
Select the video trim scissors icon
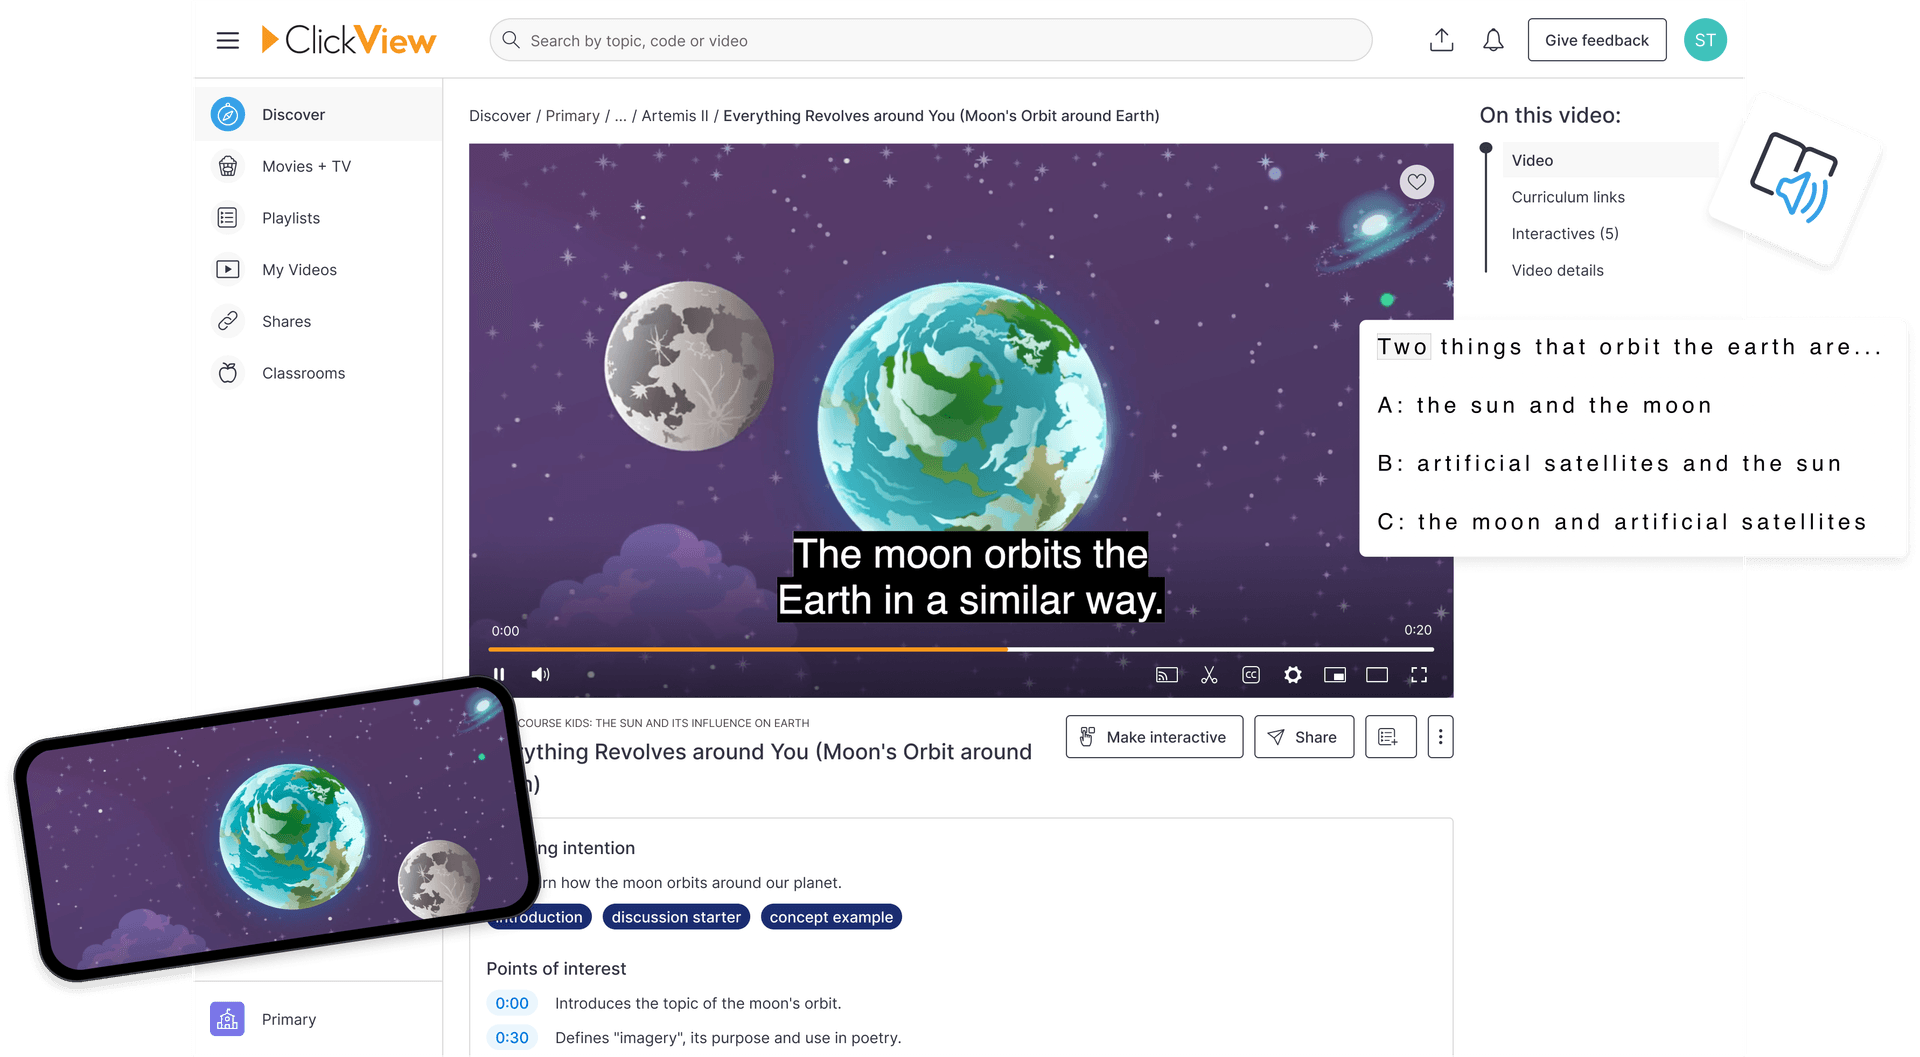coord(1208,674)
